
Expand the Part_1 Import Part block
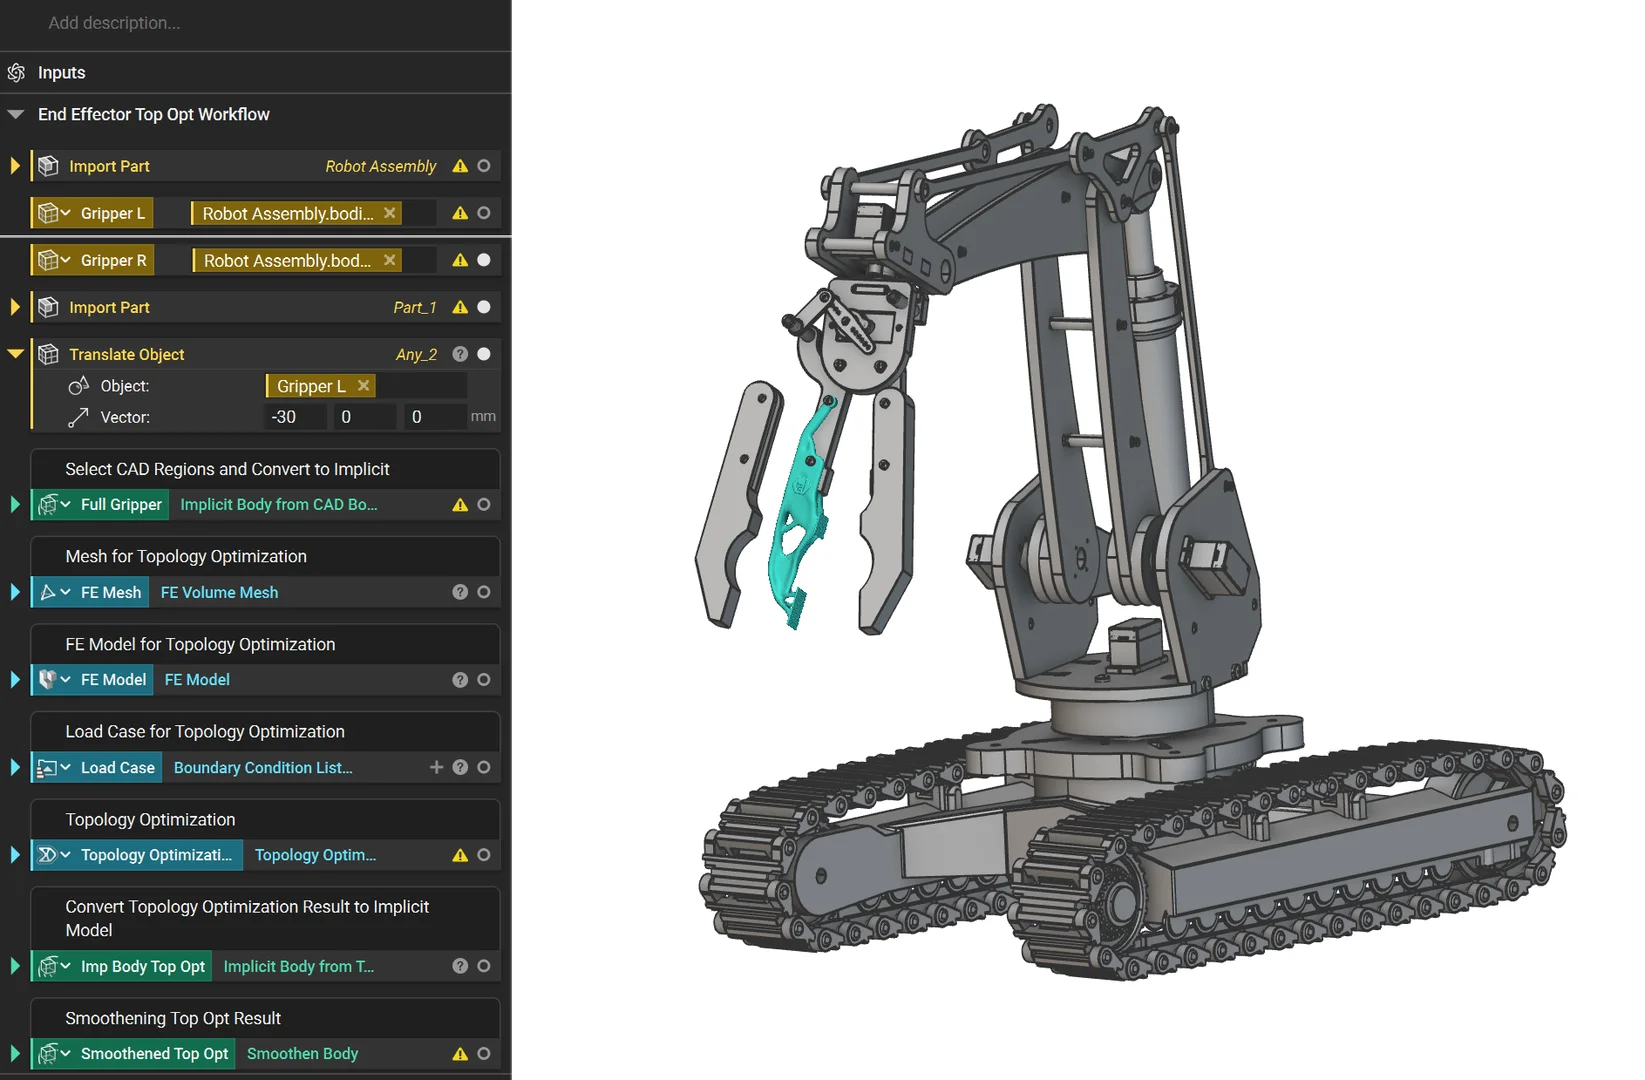(x=15, y=307)
